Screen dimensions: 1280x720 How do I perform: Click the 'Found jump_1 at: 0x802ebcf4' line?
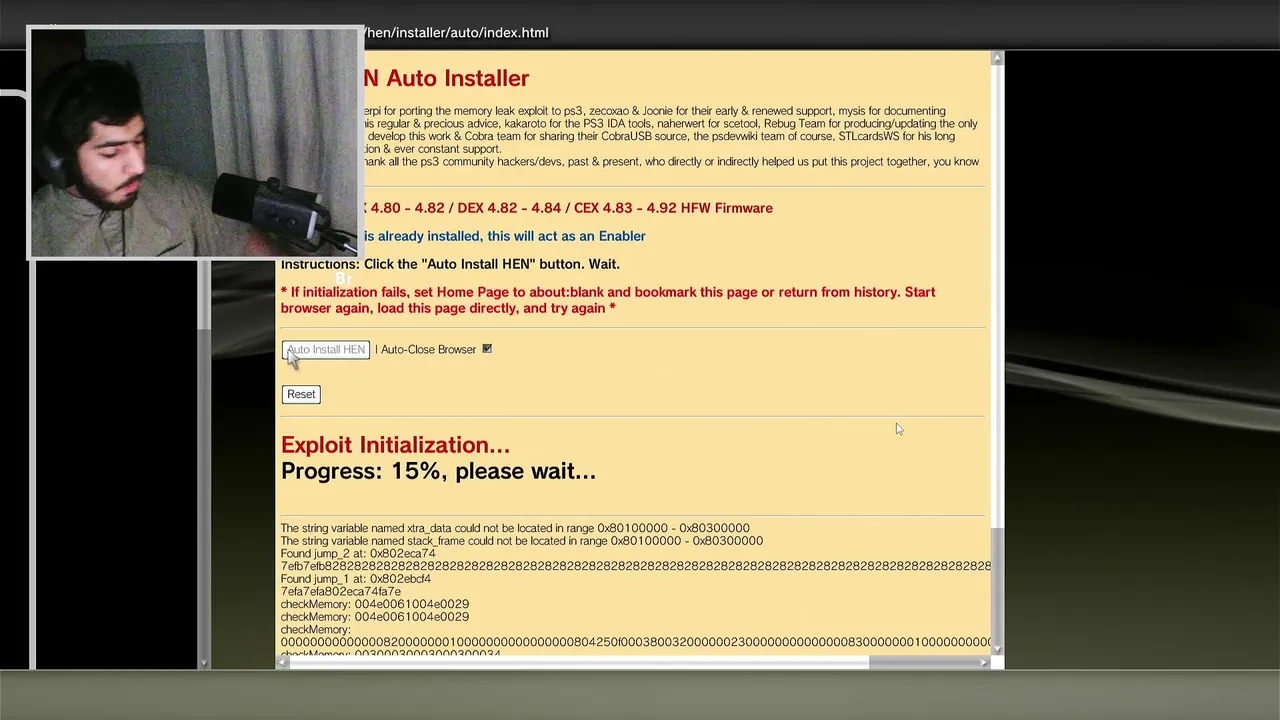[356, 579]
